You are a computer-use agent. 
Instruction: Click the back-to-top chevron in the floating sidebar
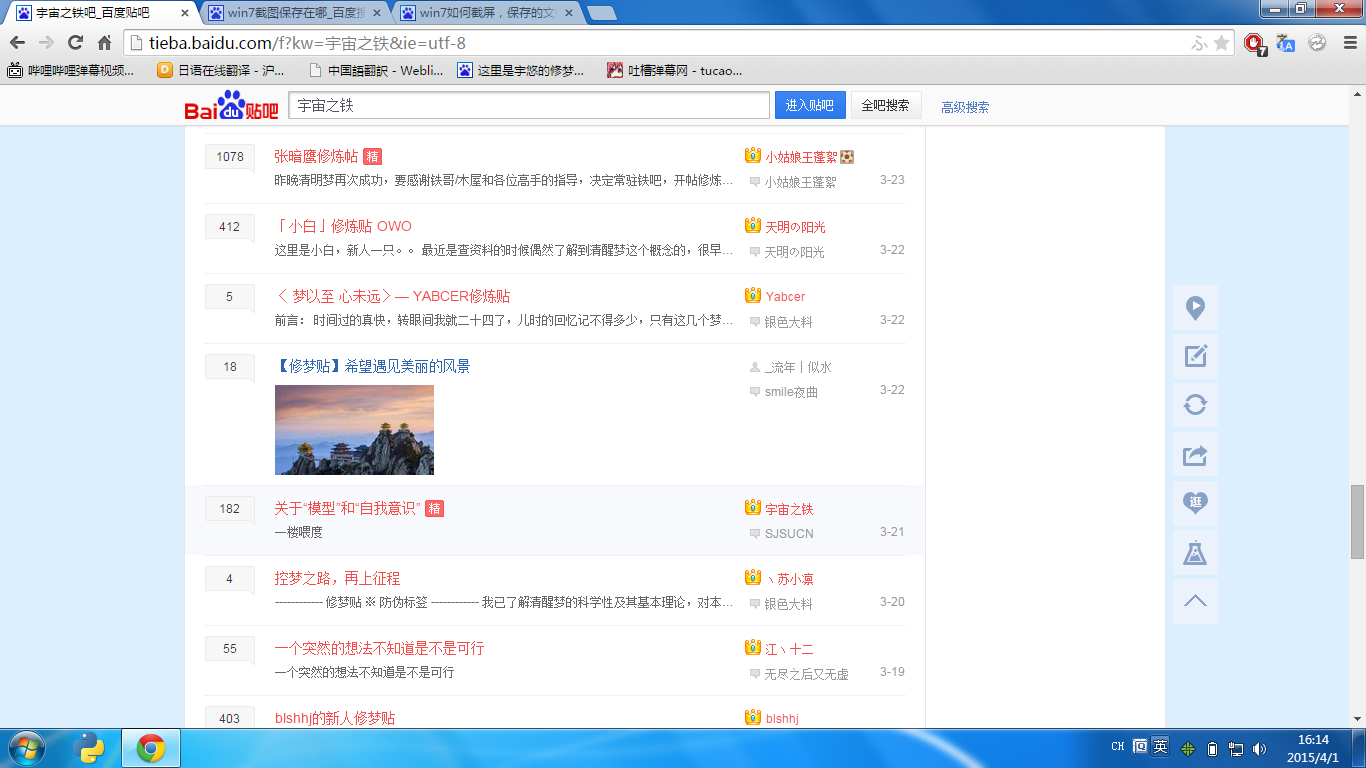click(1195, 601)
